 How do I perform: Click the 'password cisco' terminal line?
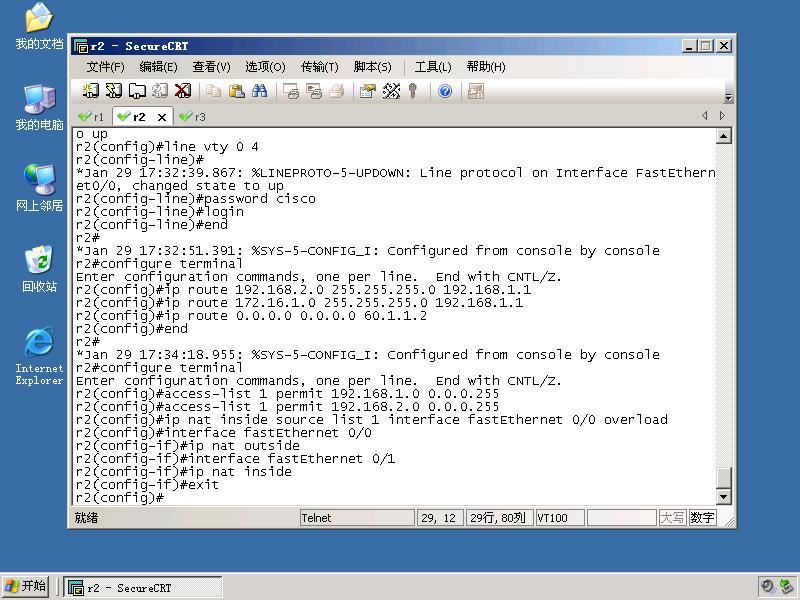point(196,199)
